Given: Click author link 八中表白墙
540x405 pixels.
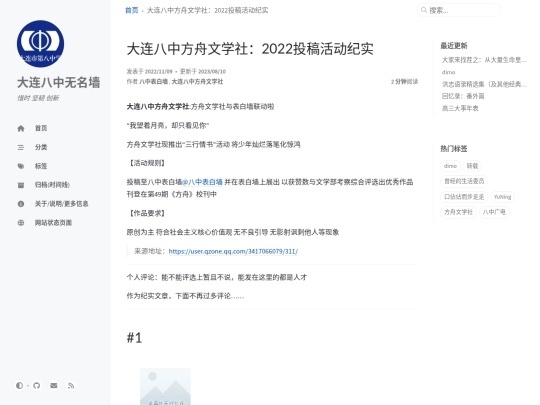Looking at the screenshot, I should pos(154,82).
